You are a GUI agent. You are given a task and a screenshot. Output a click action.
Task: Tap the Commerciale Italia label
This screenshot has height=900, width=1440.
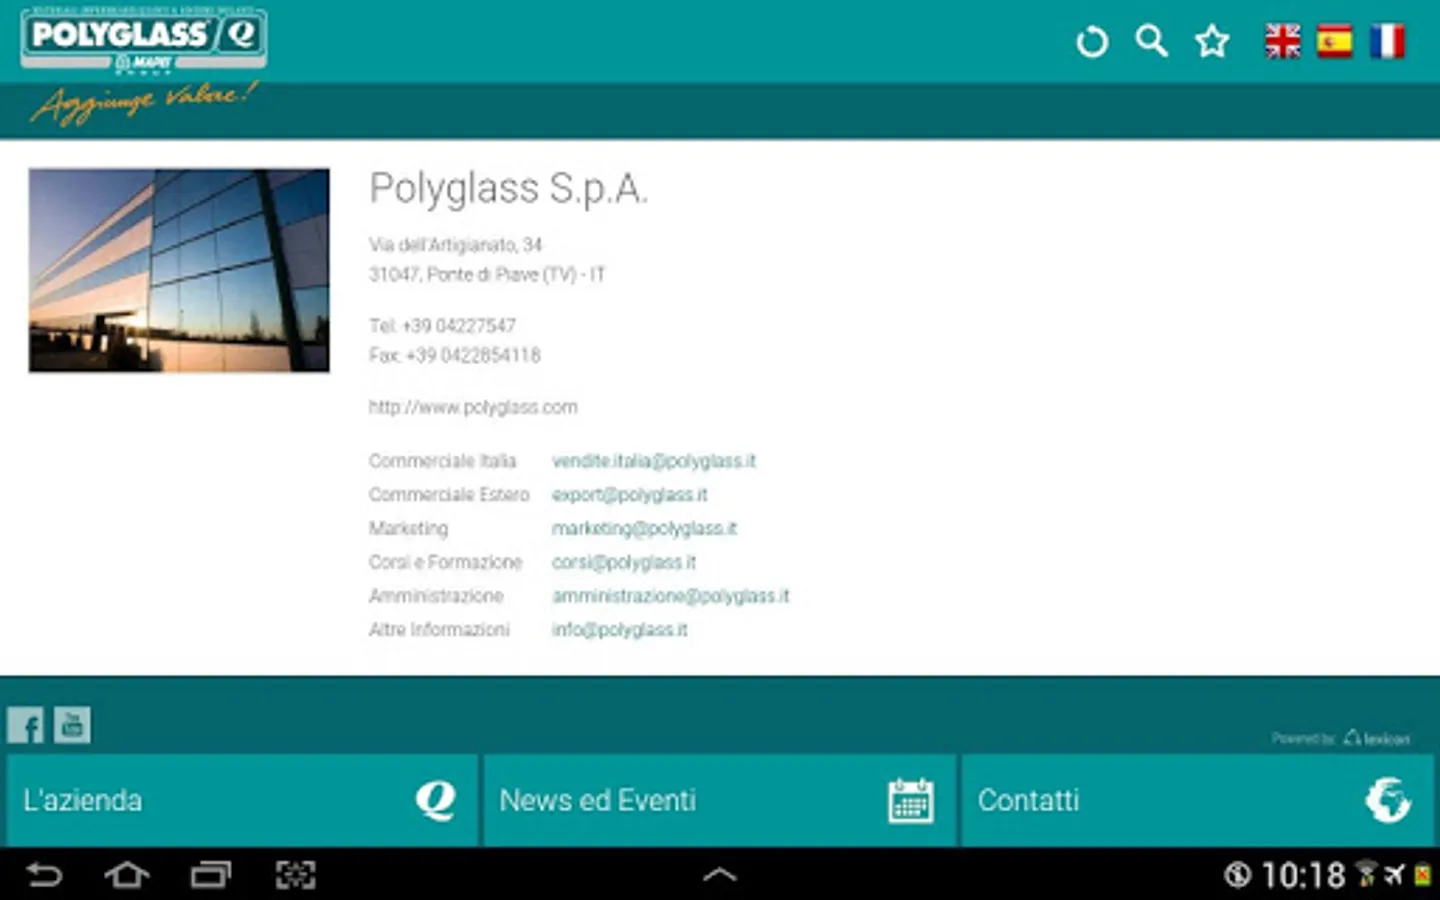(442, 461)
